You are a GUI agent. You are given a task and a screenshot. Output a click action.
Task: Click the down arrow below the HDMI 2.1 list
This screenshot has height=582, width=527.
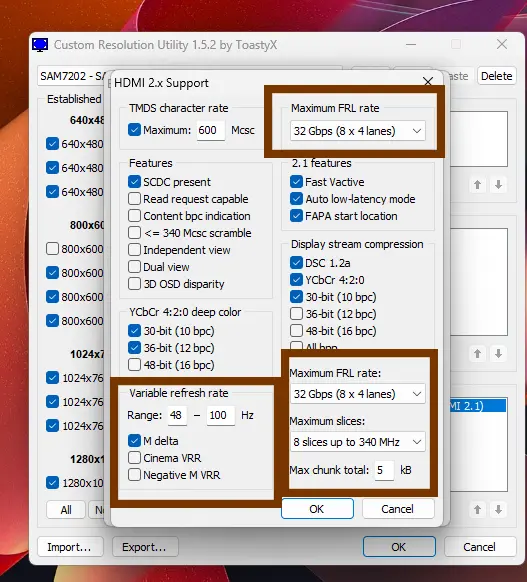tap(498, 510)
